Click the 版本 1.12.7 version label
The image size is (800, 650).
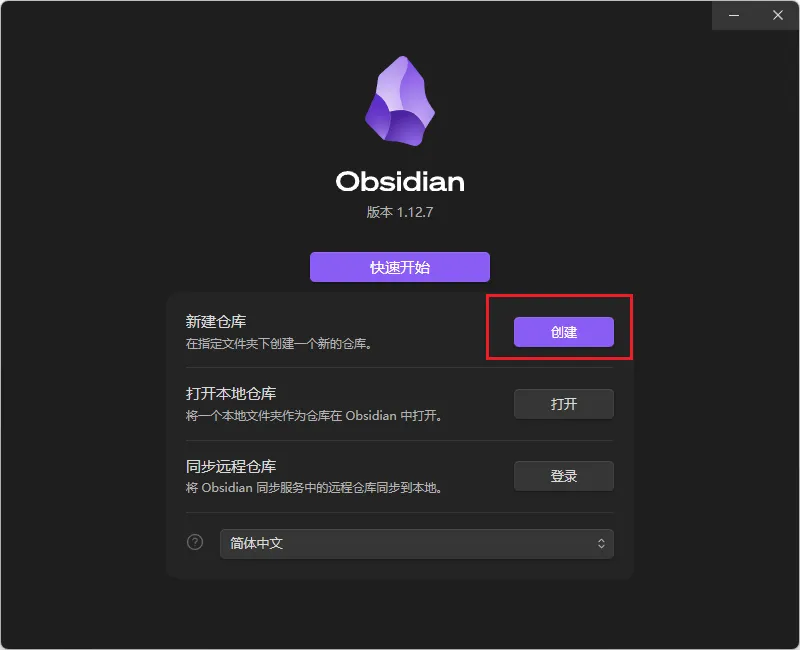click(399, 212)
